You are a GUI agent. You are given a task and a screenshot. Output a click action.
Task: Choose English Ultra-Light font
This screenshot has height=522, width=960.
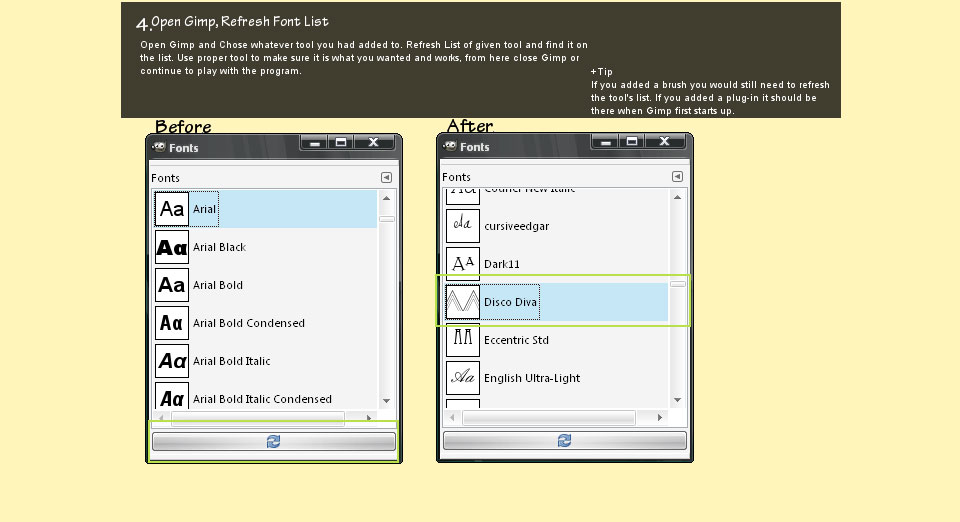coord(556,378)
